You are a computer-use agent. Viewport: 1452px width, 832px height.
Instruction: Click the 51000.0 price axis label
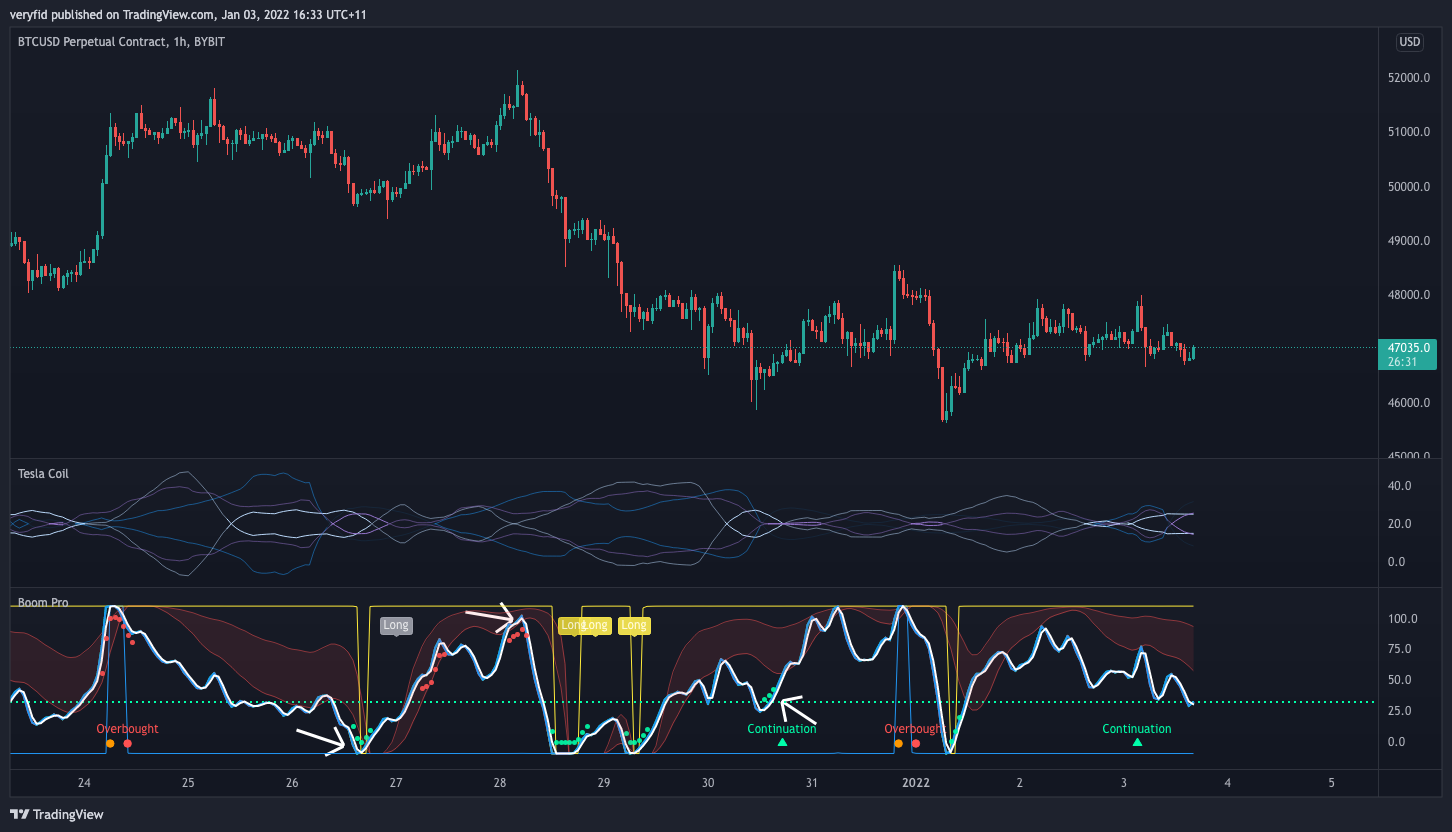point(1410,132)
